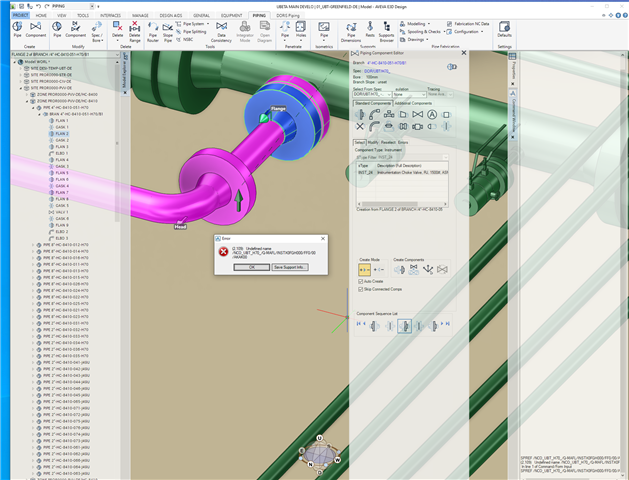Select the Slope Pipe tool

click(168, 32)
